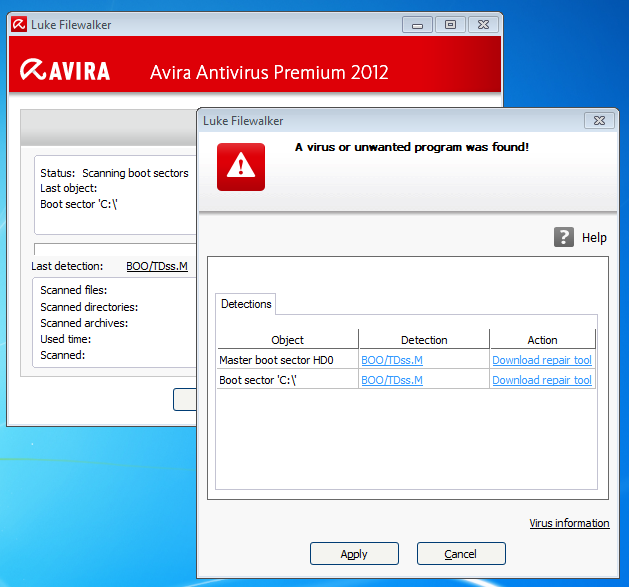629x587 pixels.
Task: Download repair tool for Boot sector 'C:\'
Action: 542,380
